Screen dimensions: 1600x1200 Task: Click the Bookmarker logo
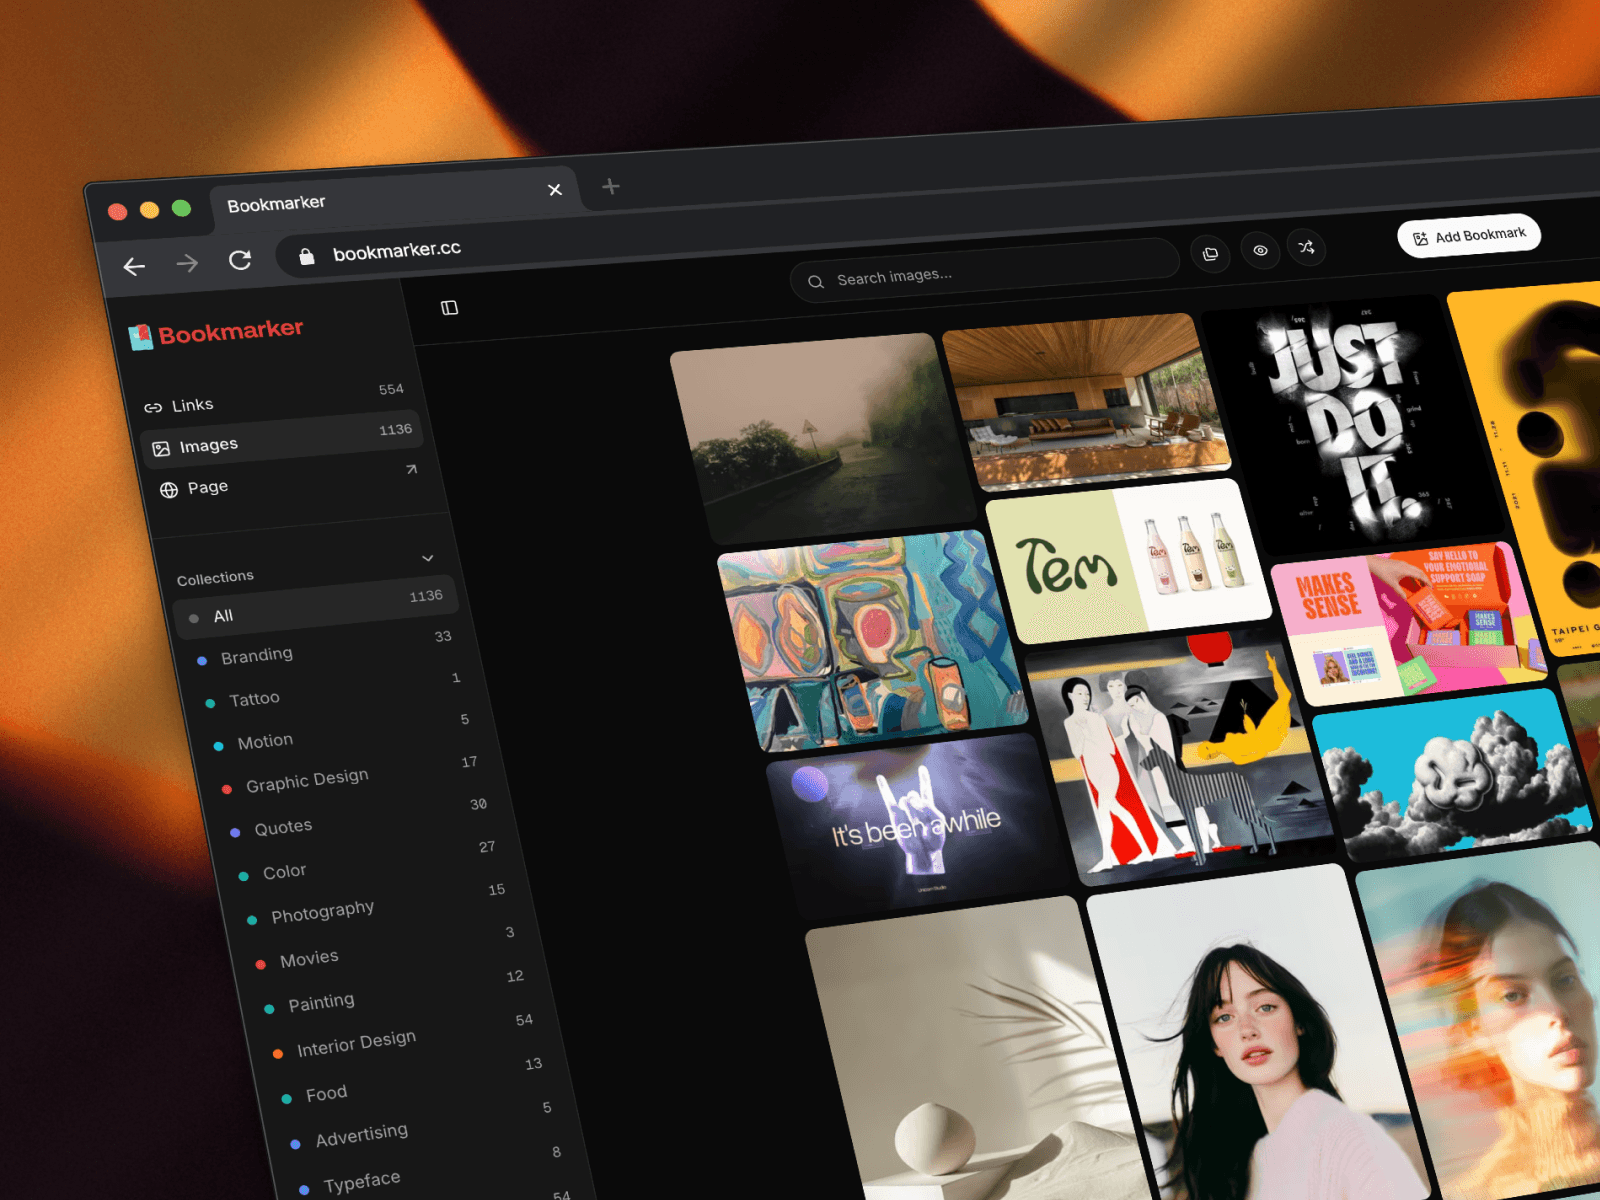click(216, 333)
